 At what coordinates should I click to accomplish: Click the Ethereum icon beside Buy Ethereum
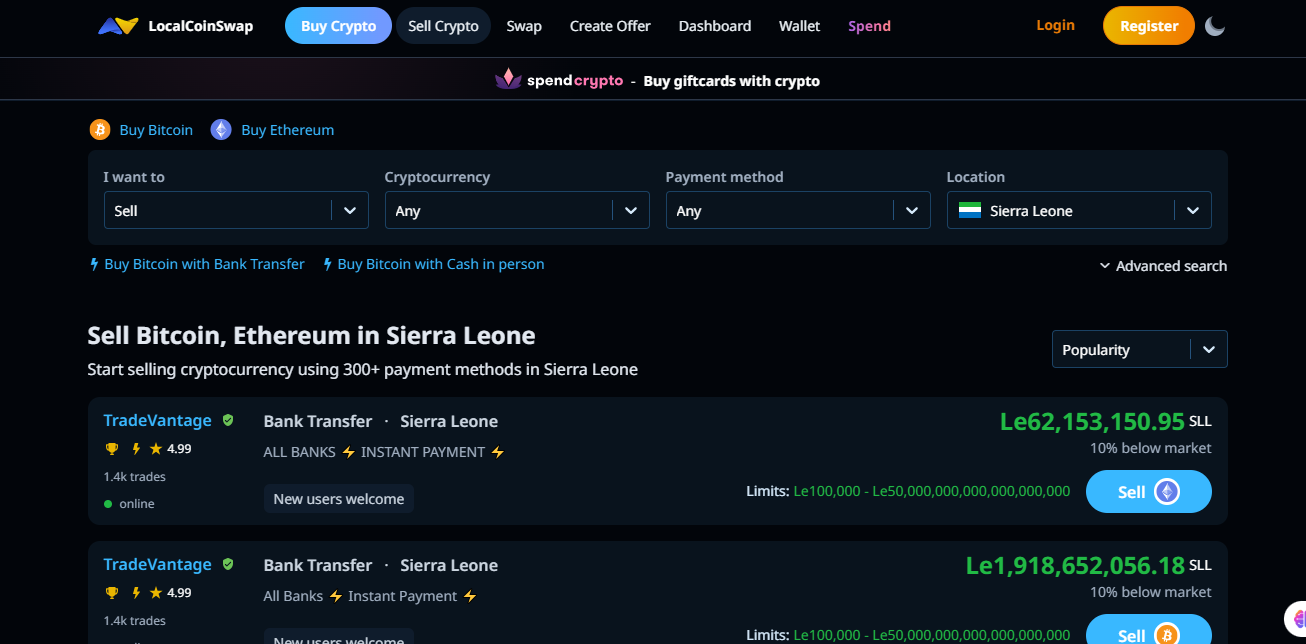click(221, 130)
